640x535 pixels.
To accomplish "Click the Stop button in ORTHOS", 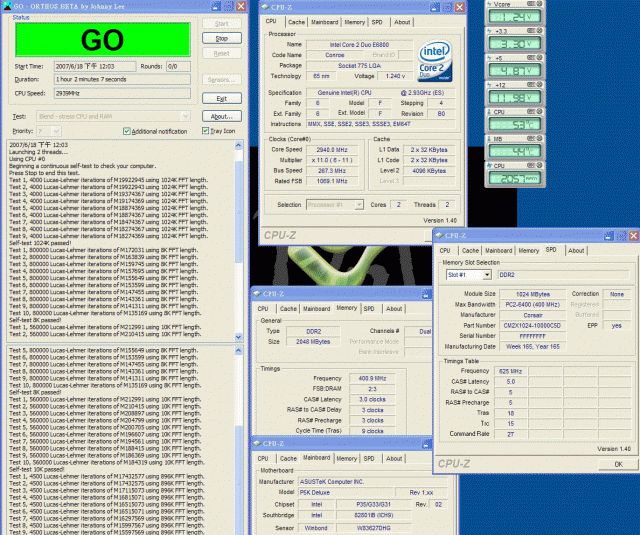I will pos(222,38).
